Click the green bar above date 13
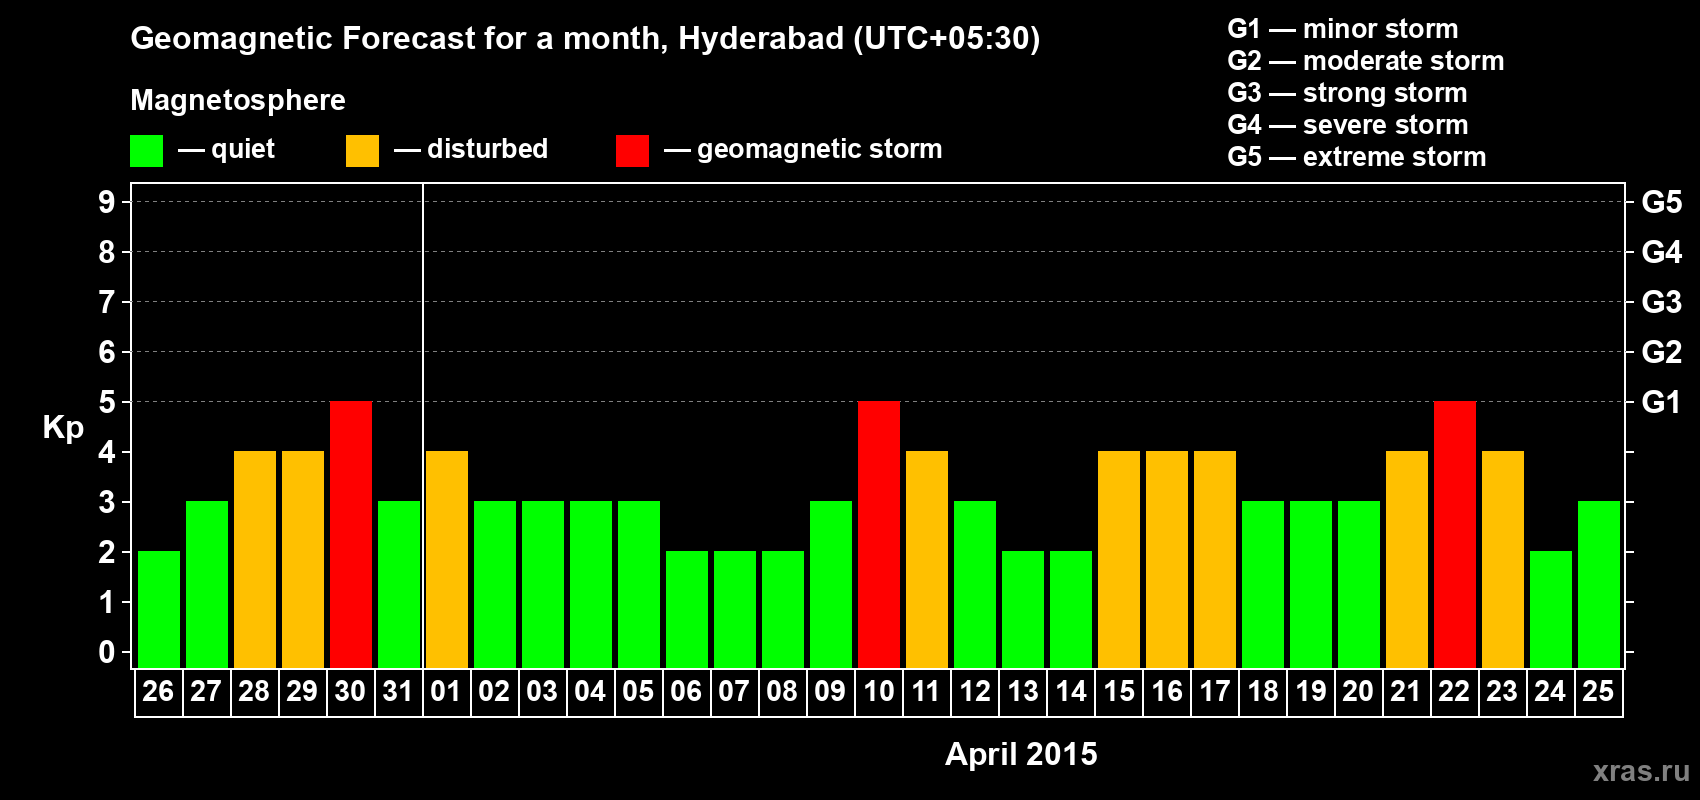The width and height of the screenshot is (1700, 800). 1023,610
